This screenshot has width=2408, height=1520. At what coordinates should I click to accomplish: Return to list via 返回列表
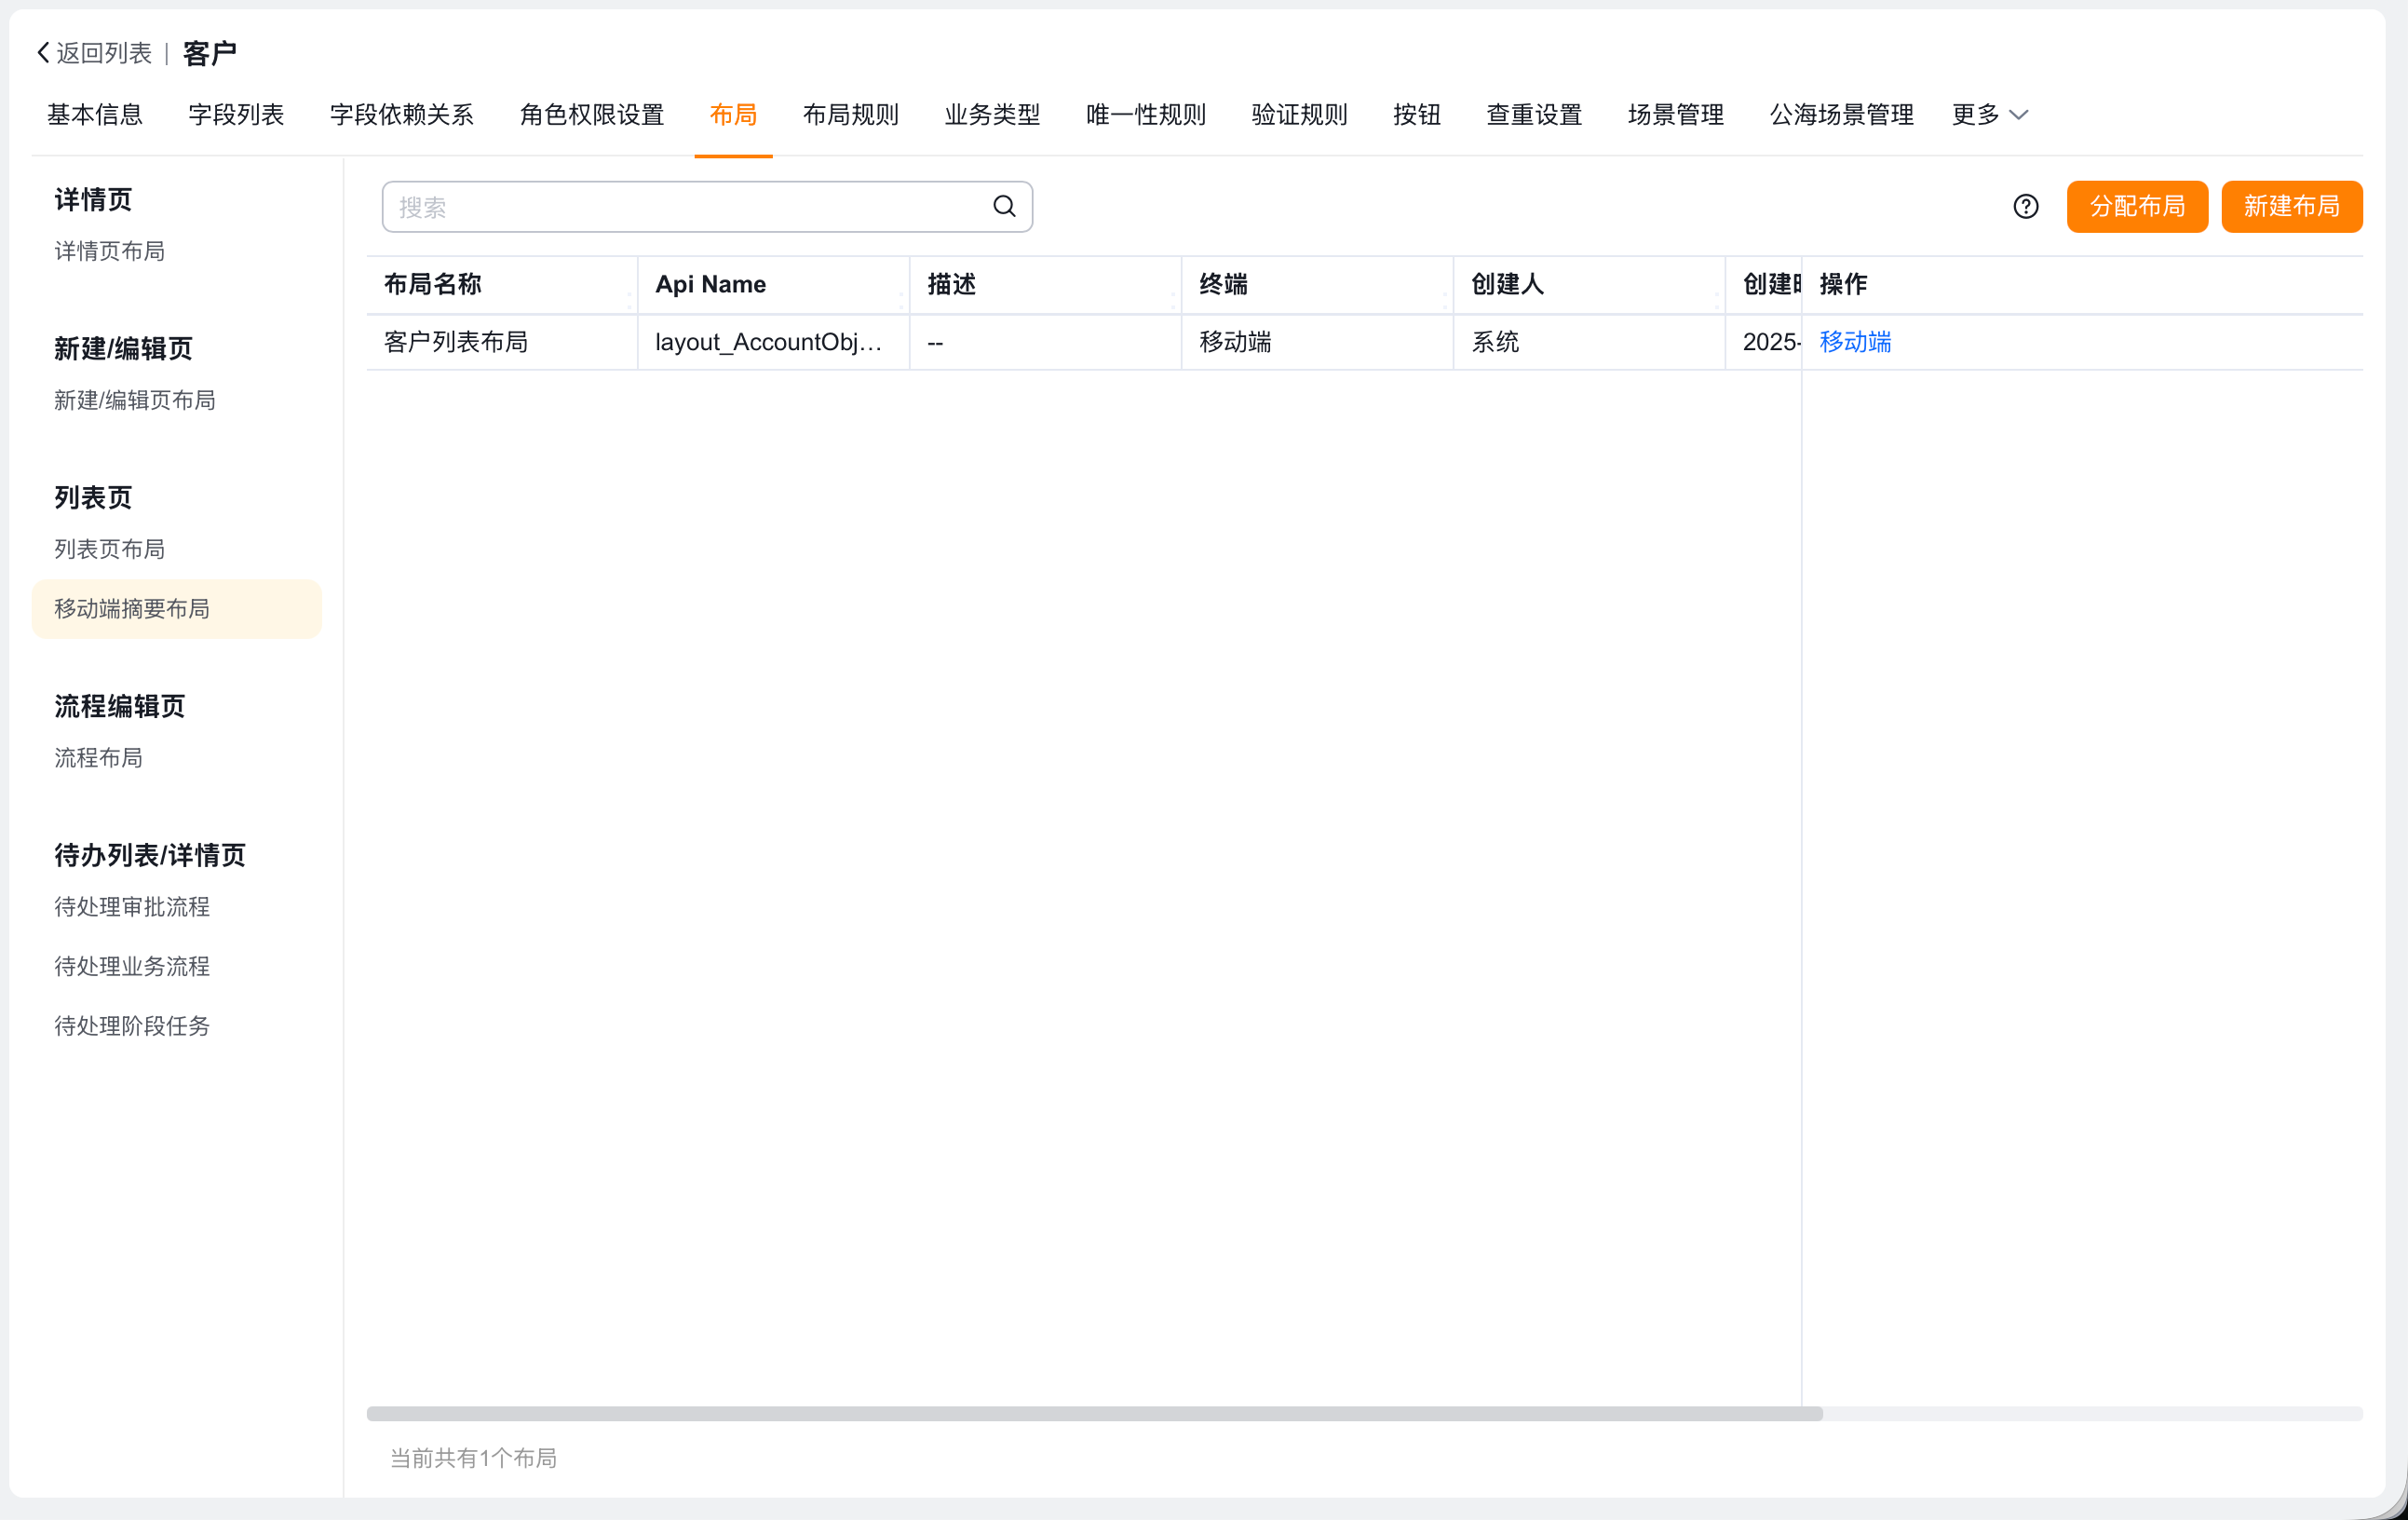[103, 53]
